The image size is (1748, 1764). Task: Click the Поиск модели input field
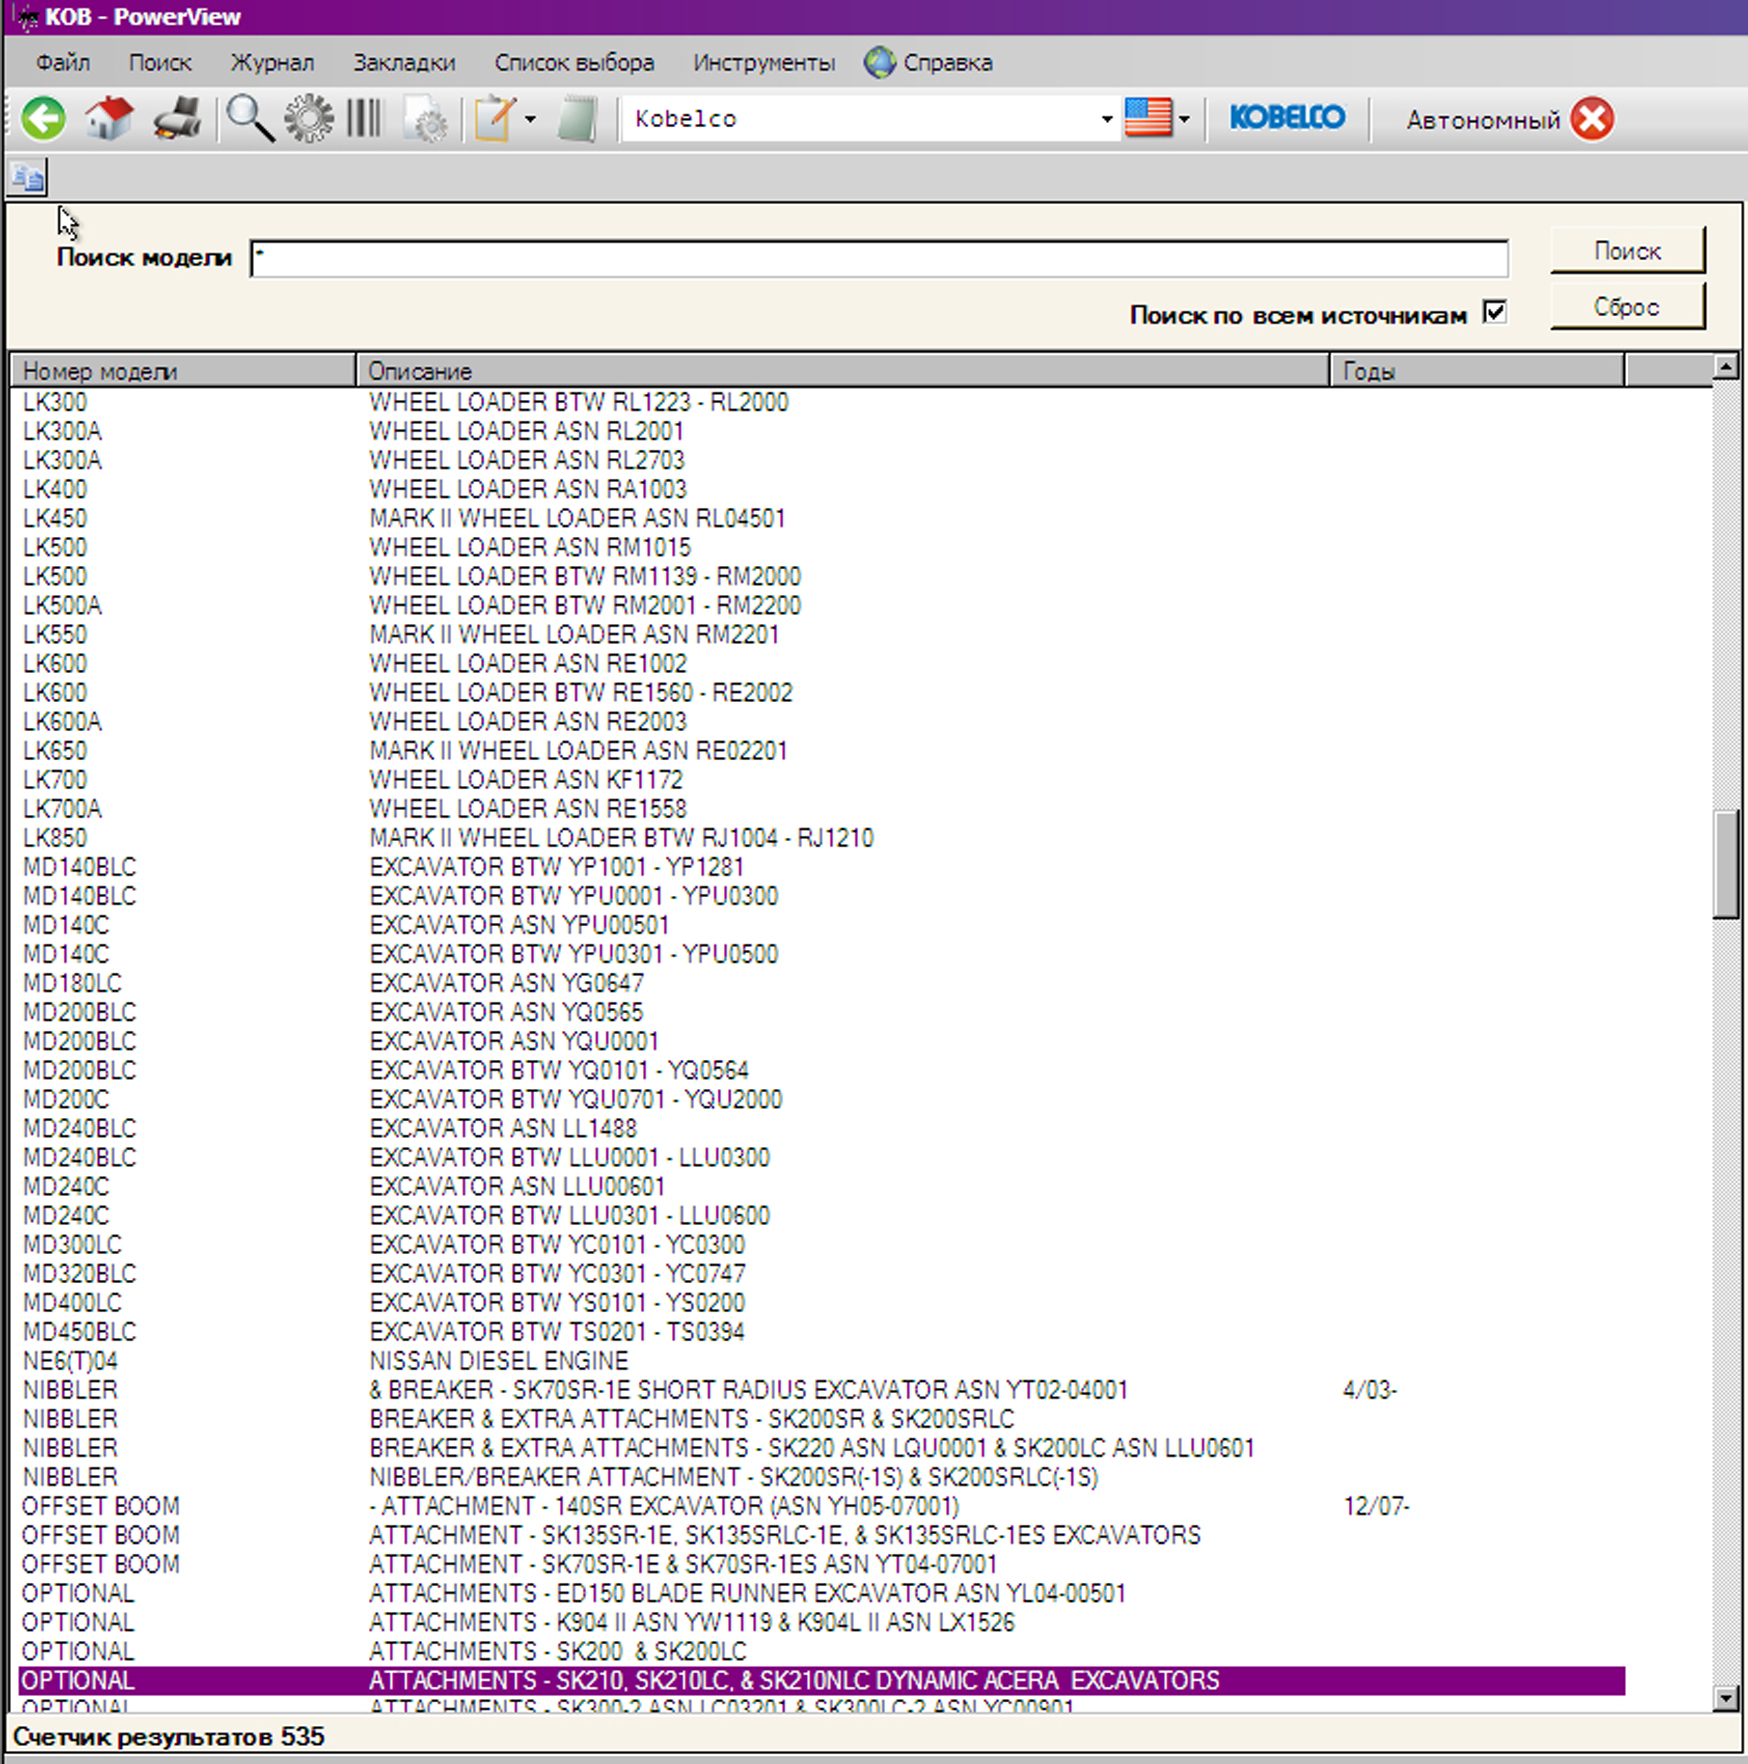pos(878,259)
